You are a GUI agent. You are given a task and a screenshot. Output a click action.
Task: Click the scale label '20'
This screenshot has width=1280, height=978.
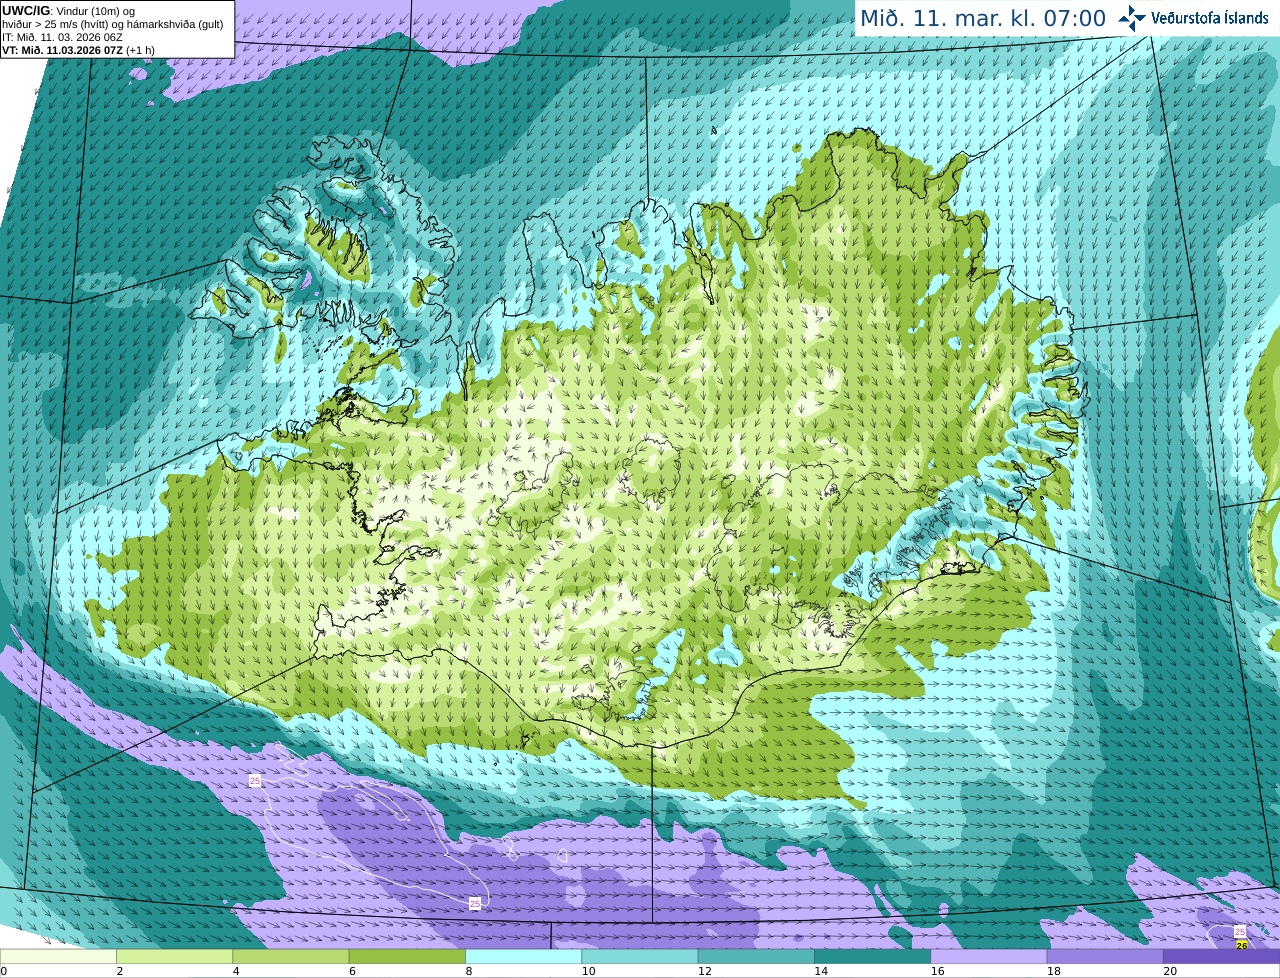coord(1170,971)
